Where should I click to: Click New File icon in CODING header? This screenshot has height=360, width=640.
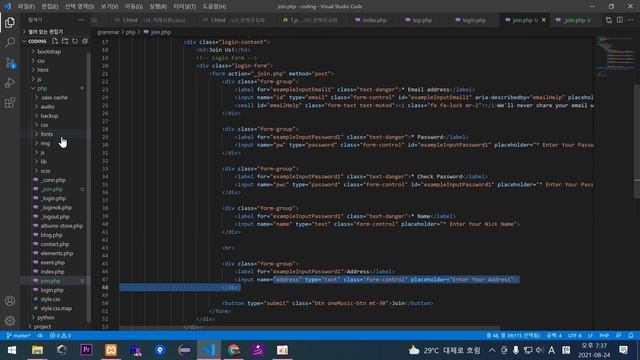point(55,41)
